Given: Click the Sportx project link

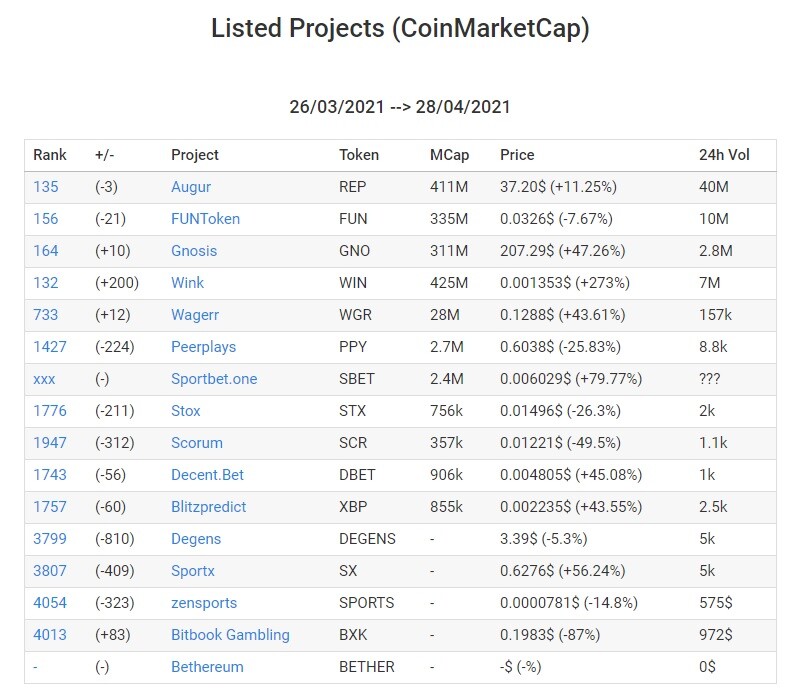Looking at the screenshot, I should (x=193, y=571).
